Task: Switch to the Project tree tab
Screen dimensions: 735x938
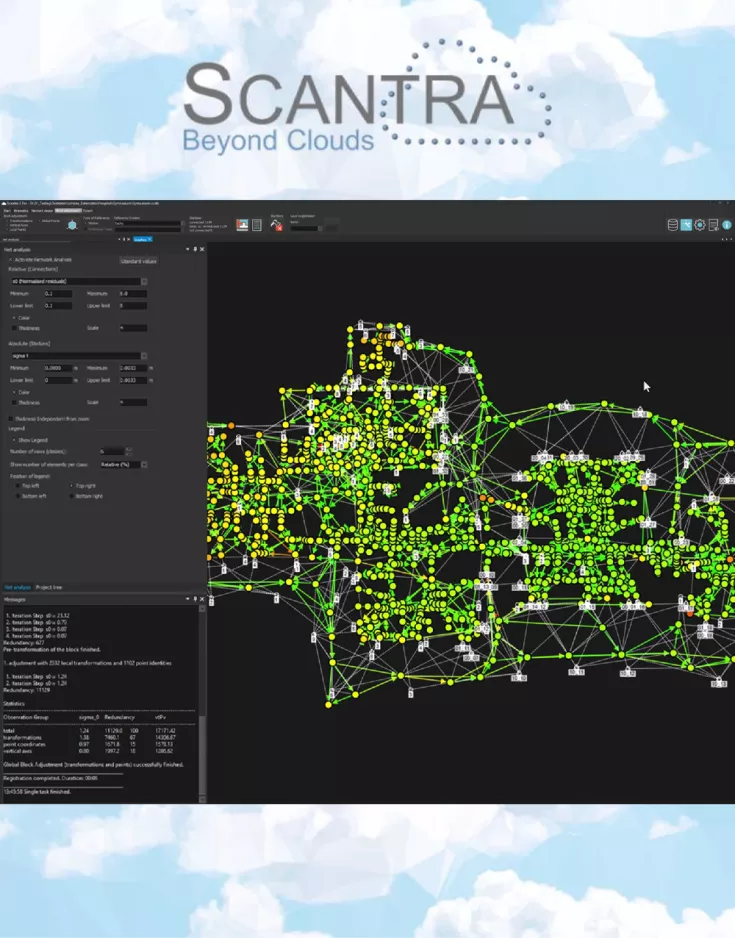Action: [49, 587]
